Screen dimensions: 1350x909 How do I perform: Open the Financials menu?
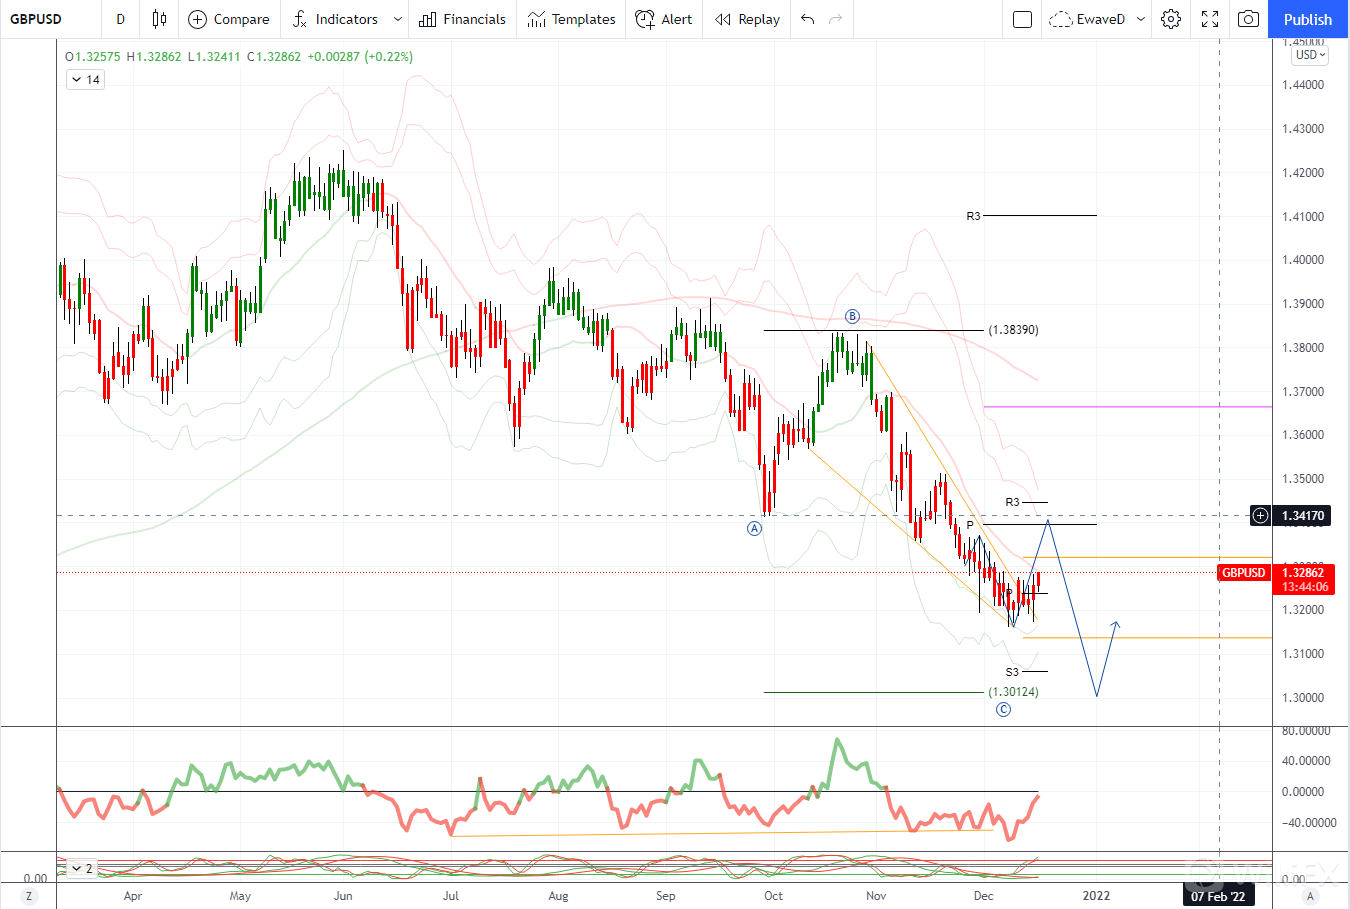(x=462, y=19)
